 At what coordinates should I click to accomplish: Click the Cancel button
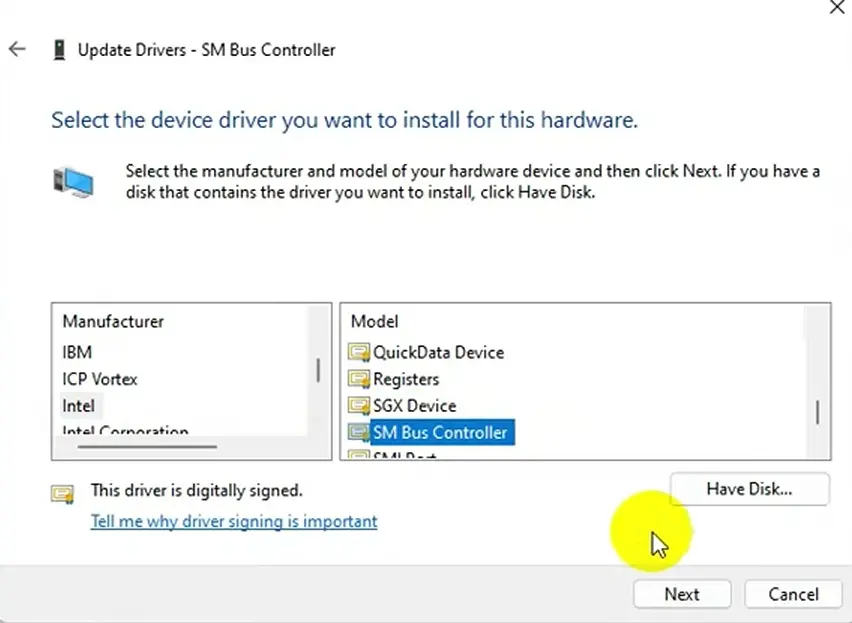tap(792, 594)
